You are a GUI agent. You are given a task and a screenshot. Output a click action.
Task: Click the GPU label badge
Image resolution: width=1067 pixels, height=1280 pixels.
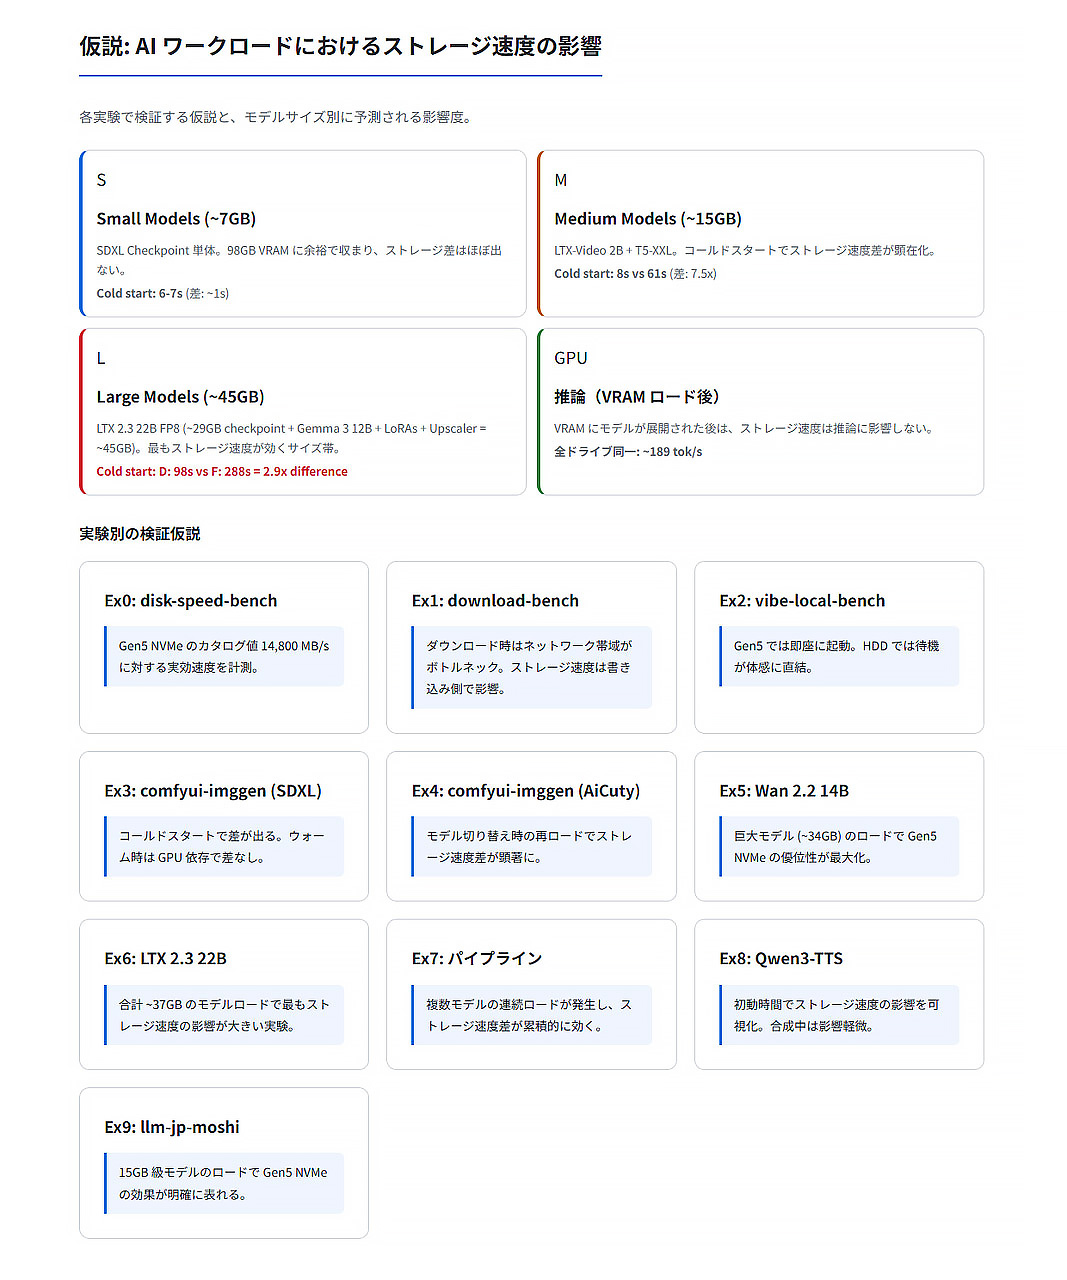click(570, 358)
